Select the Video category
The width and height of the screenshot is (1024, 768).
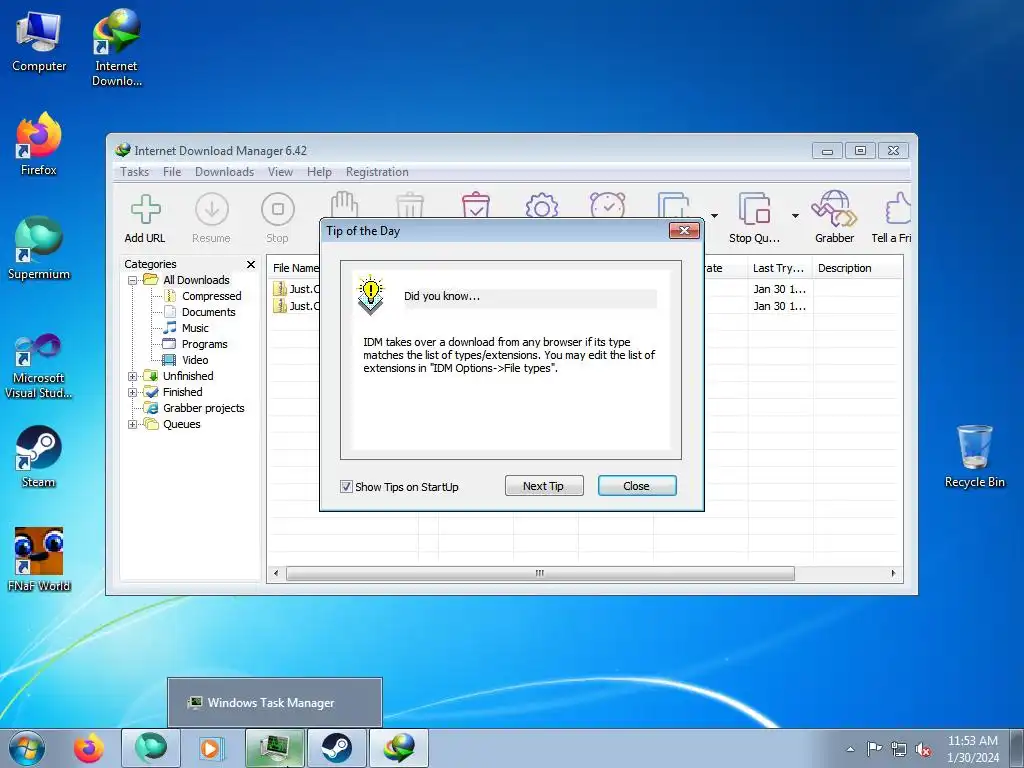195,360
